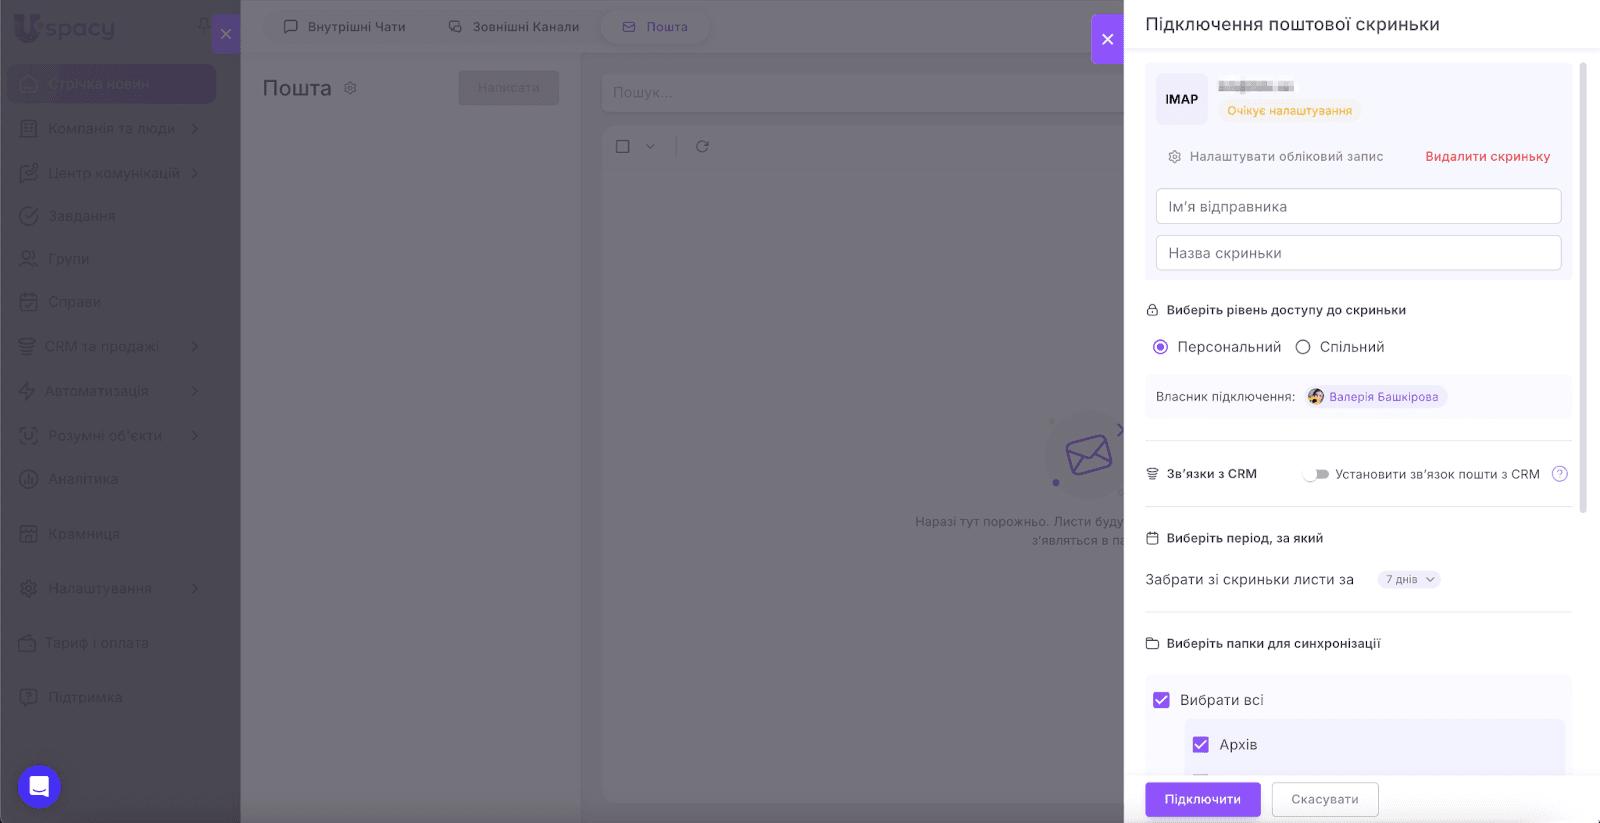This screenshot has height=823, width=1600.
Task: Click the Очікує налаштування status badge
Action: point(1289,111)
